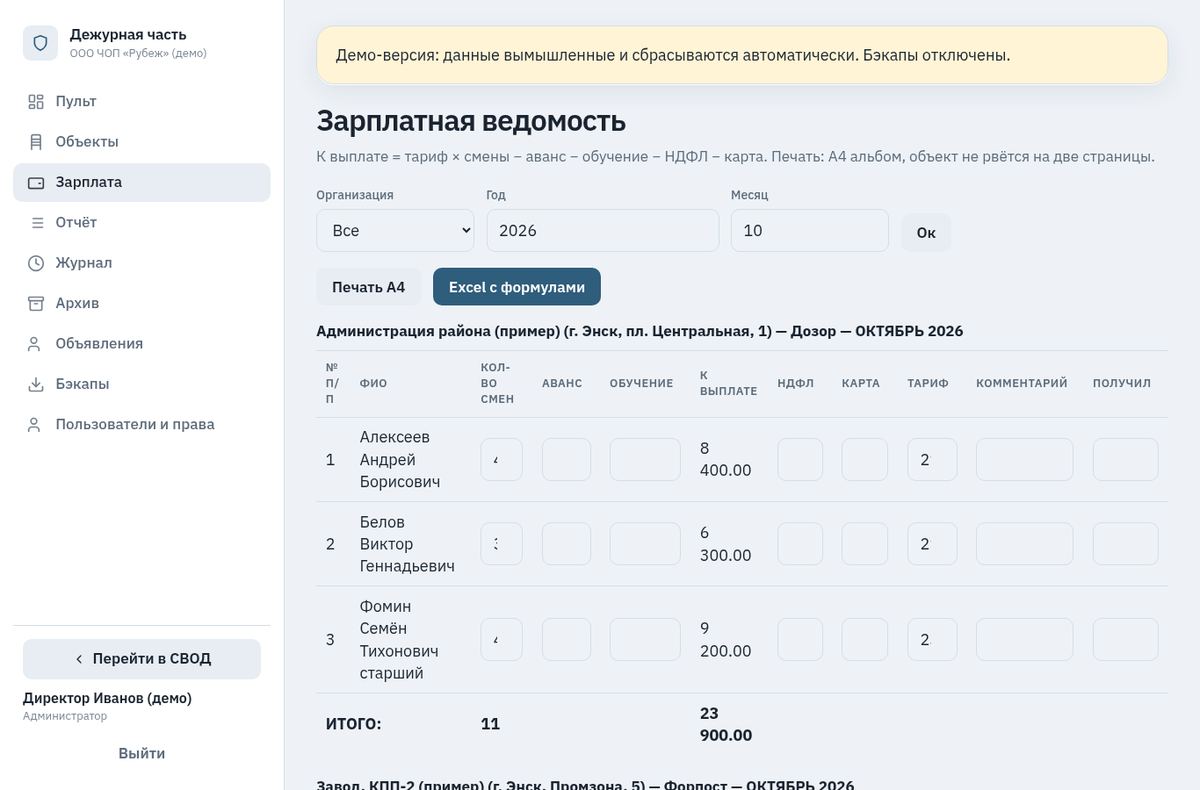Click Тариф field in Фомин row
Image resolution: width=1200 pixels, height=790 pixels.
tap(932, 640)
